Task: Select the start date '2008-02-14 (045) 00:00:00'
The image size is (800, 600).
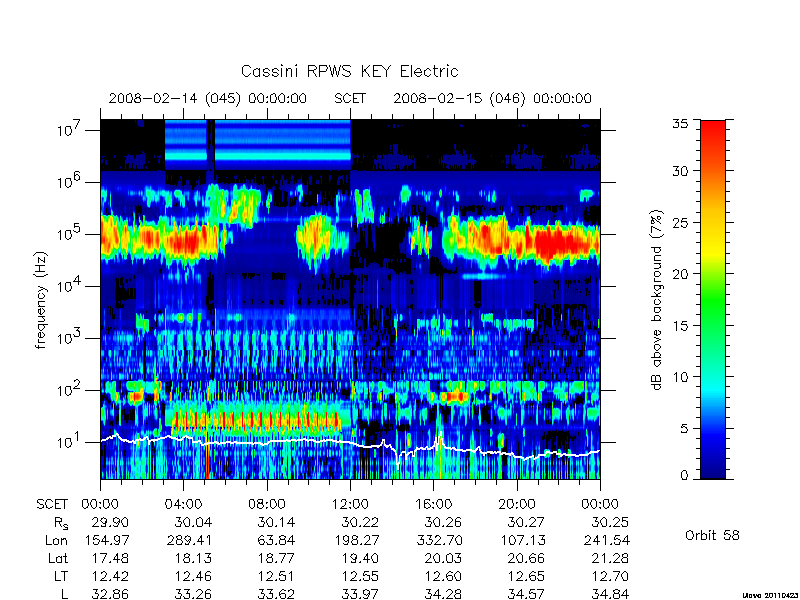Action: 208,98
